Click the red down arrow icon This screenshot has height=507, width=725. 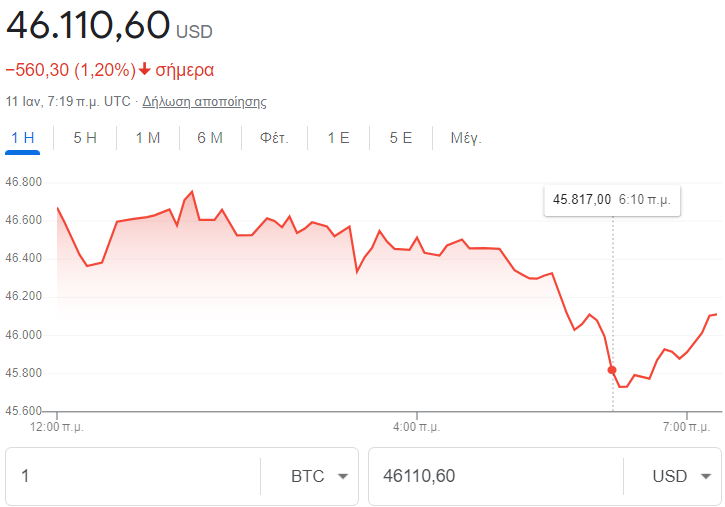(x=145, y=70)
